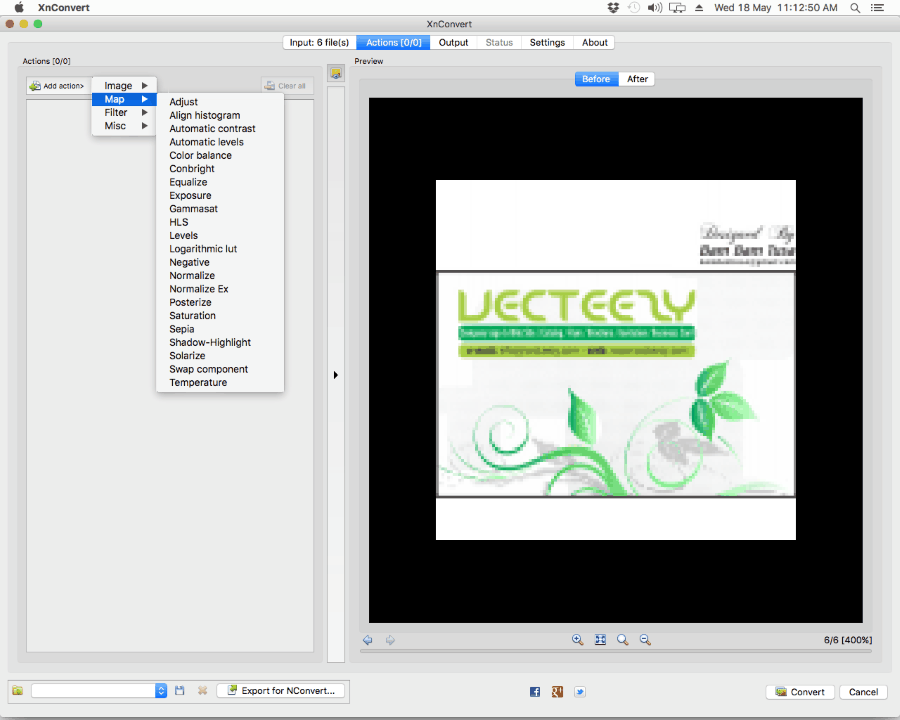Fit the preview image to window

coord(600,640)
